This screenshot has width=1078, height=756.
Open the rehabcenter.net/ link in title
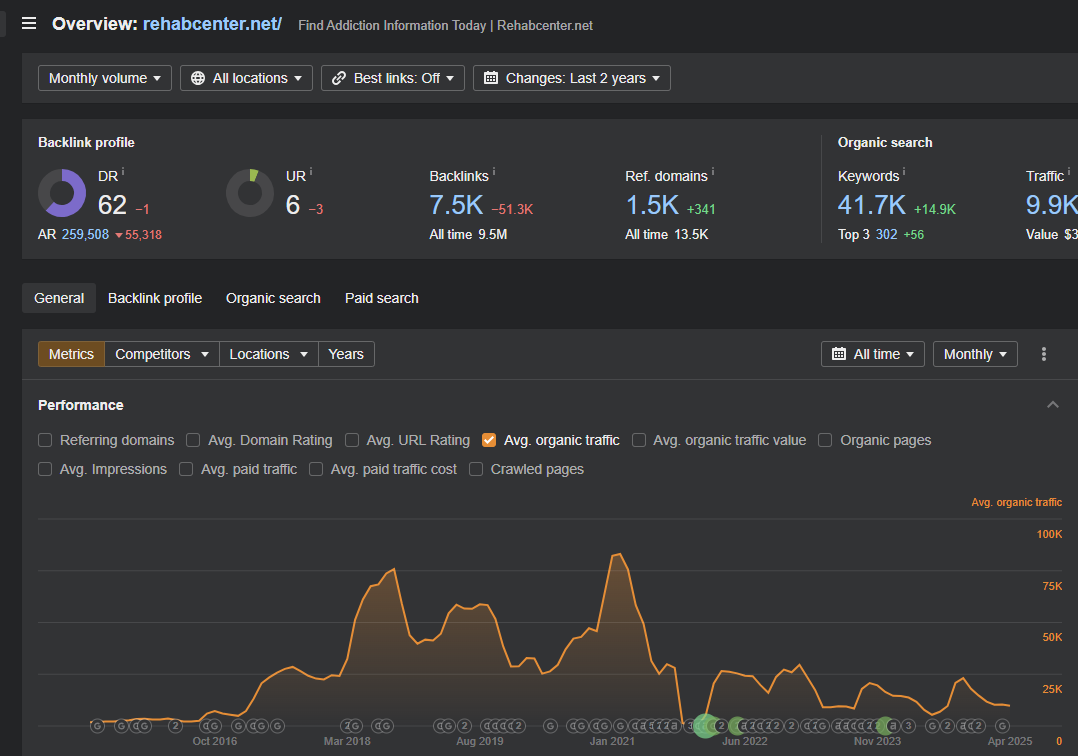pyautogui.click(x=212, y=24)
